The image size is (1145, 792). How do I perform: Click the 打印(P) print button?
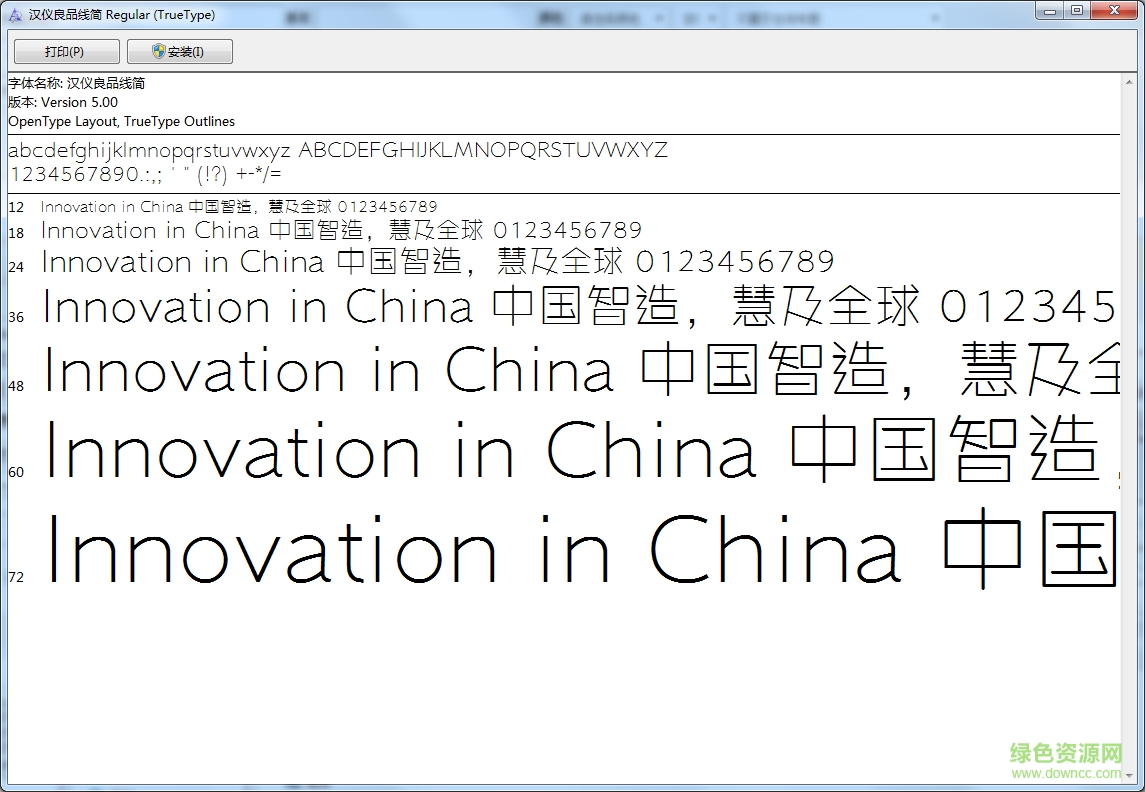pos(66,52)
